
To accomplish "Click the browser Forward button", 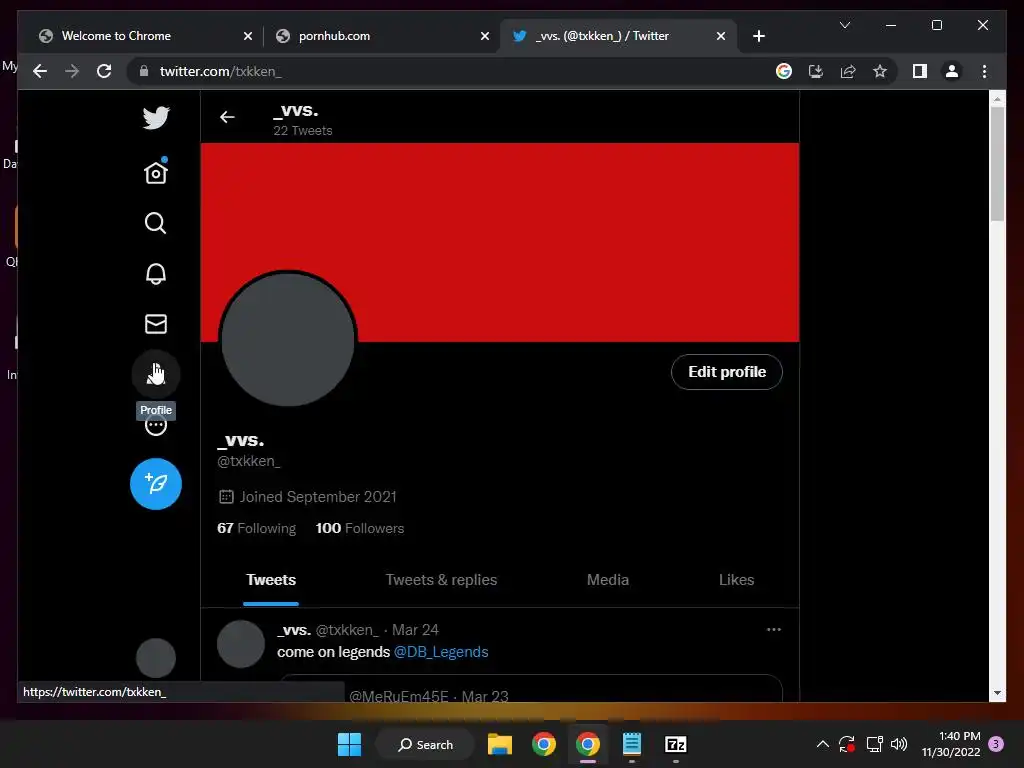I will [72, 71].
